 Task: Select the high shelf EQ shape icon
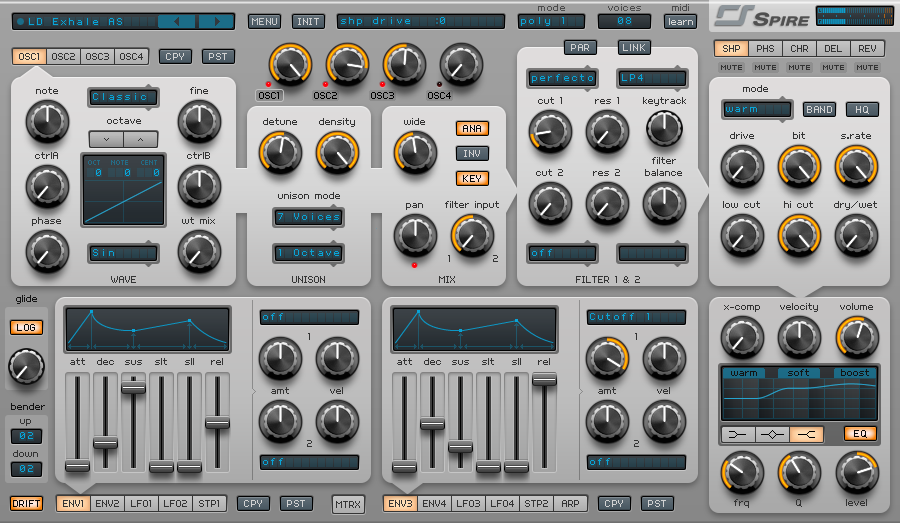806,435
